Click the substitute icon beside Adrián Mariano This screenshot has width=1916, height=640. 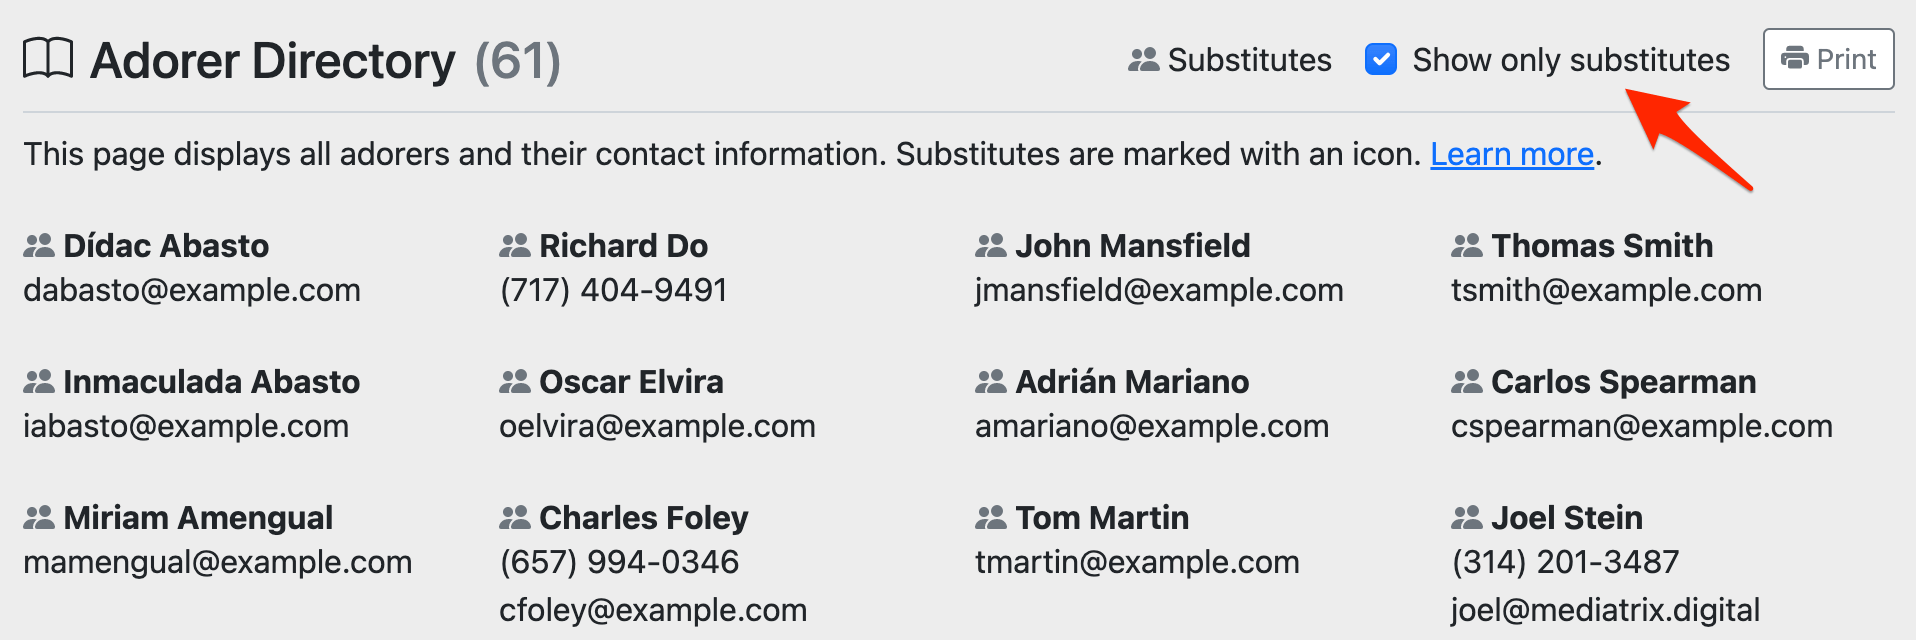coord(991,381)
